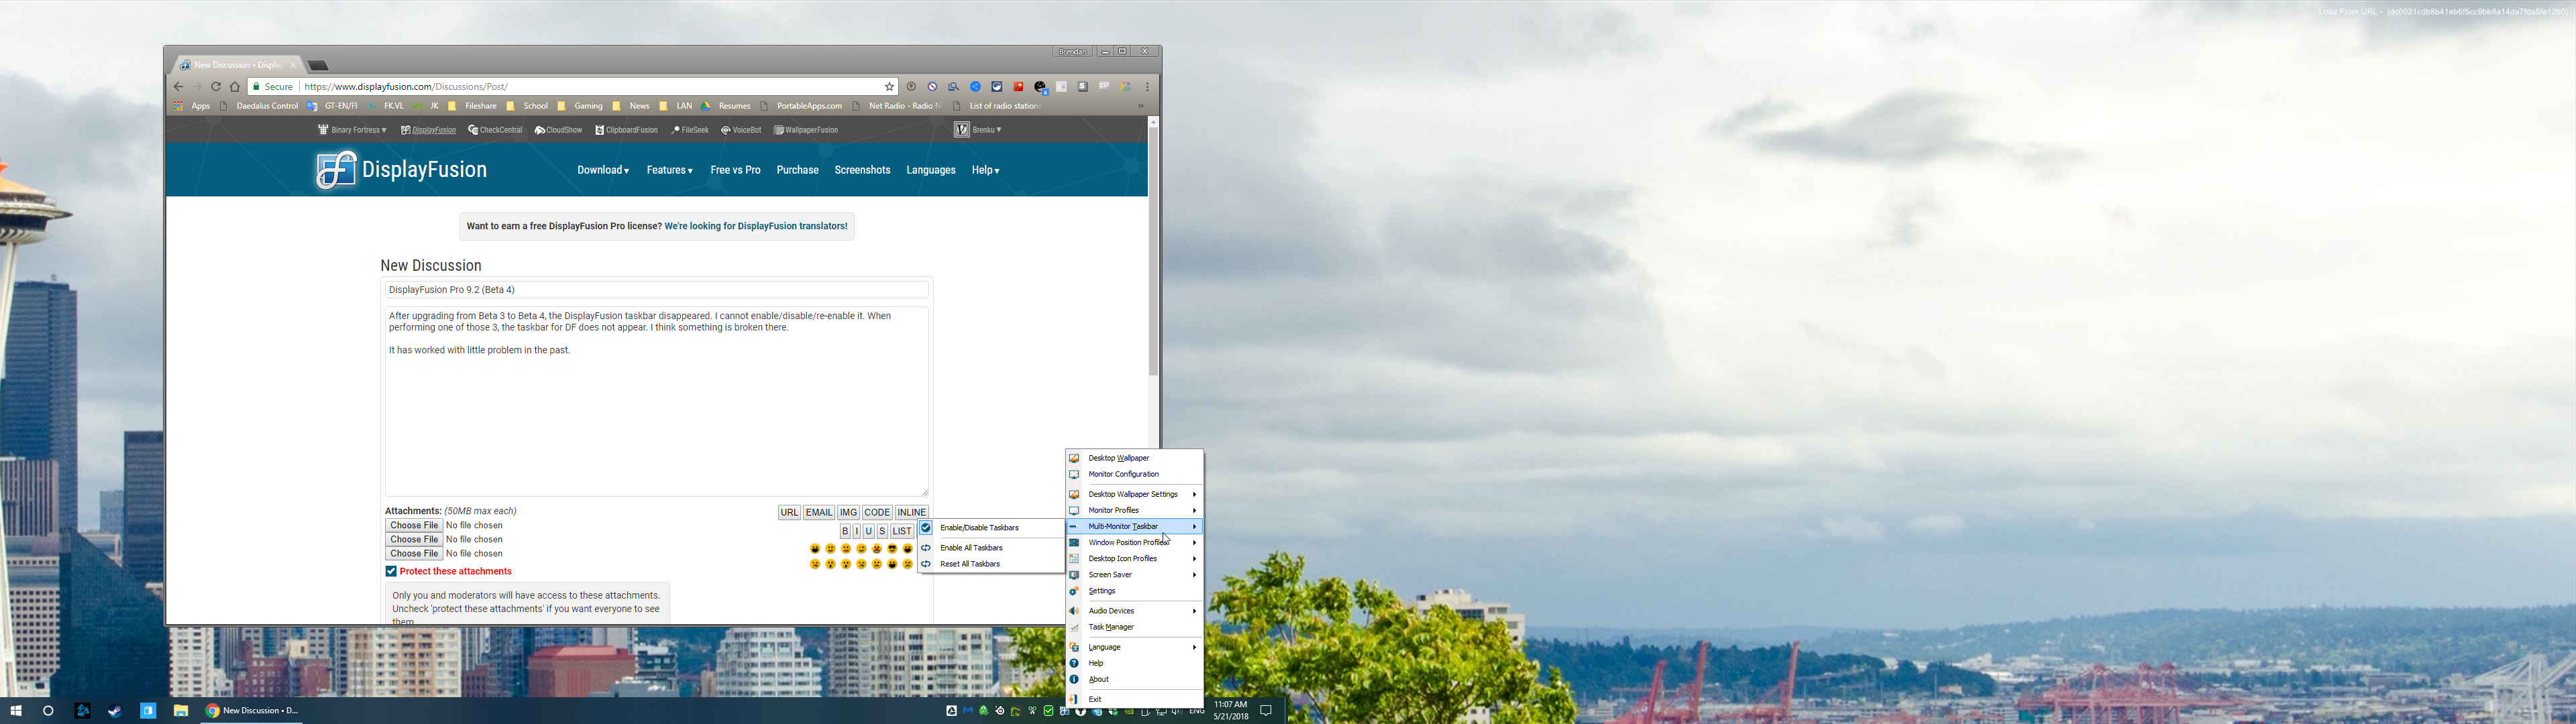This screenshot has height=724, width=2576.
Task: Click the Monitor Configuration icon
Action: (x=1074, y=474)
